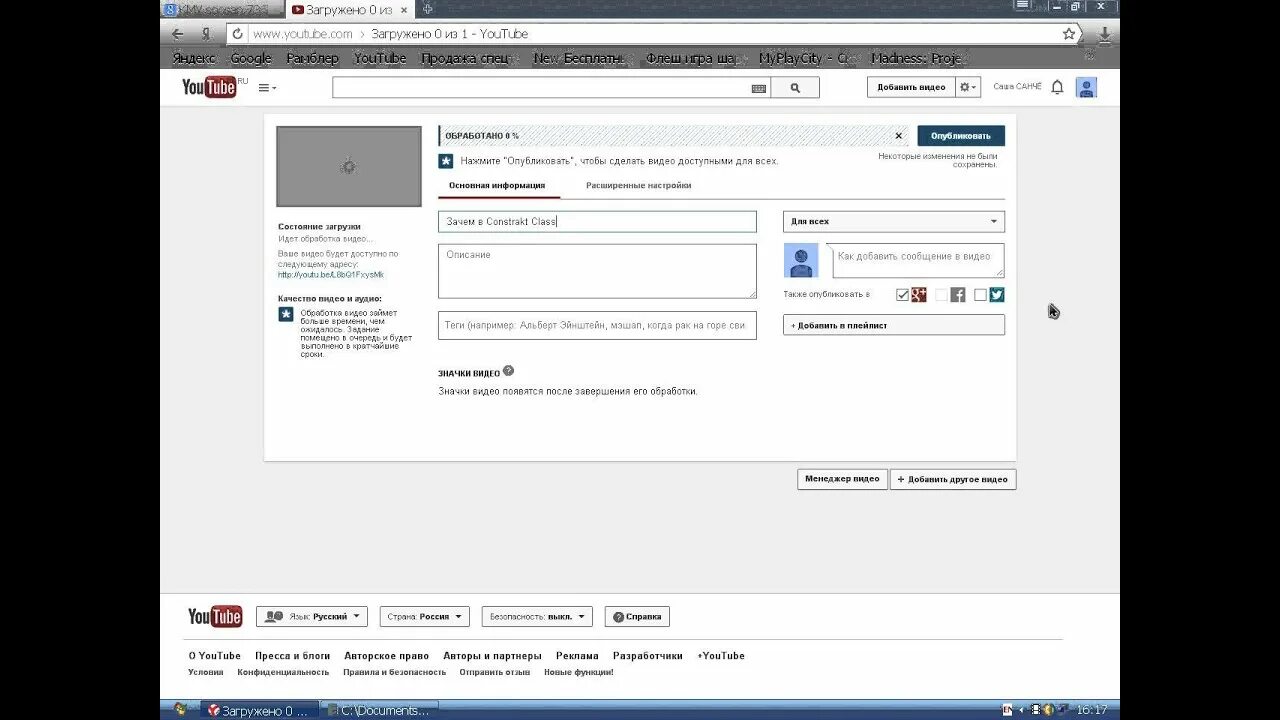The image size is (1280, 720).
Task: Click the profile picture next to message box
Action: pos(801,261)
